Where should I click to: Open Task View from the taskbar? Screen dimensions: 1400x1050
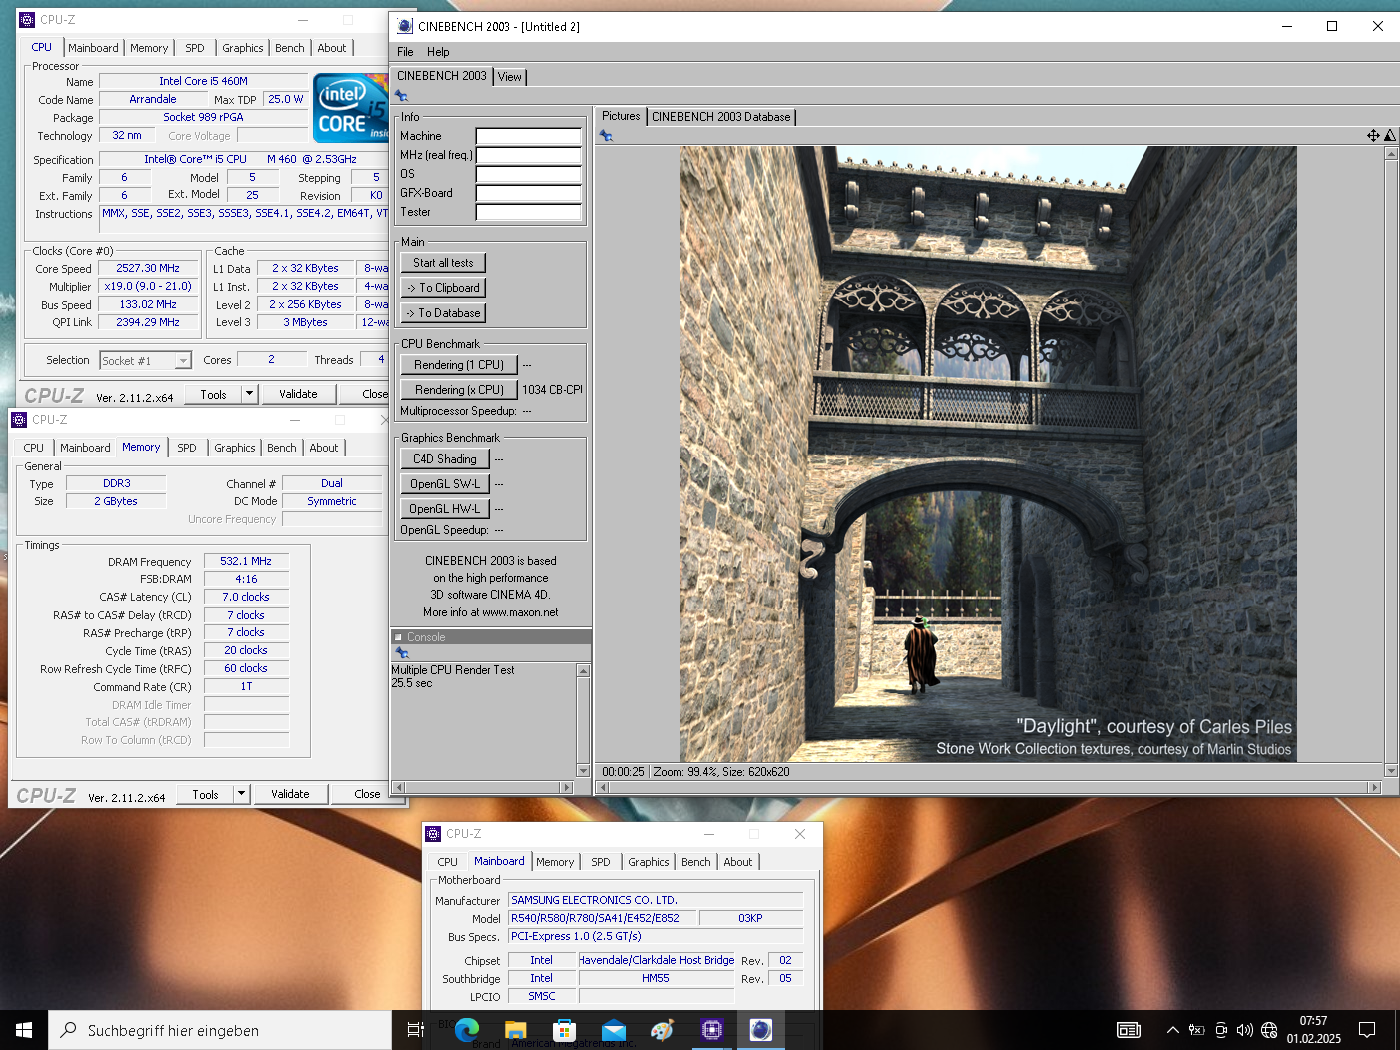[x=415, y=1030]
